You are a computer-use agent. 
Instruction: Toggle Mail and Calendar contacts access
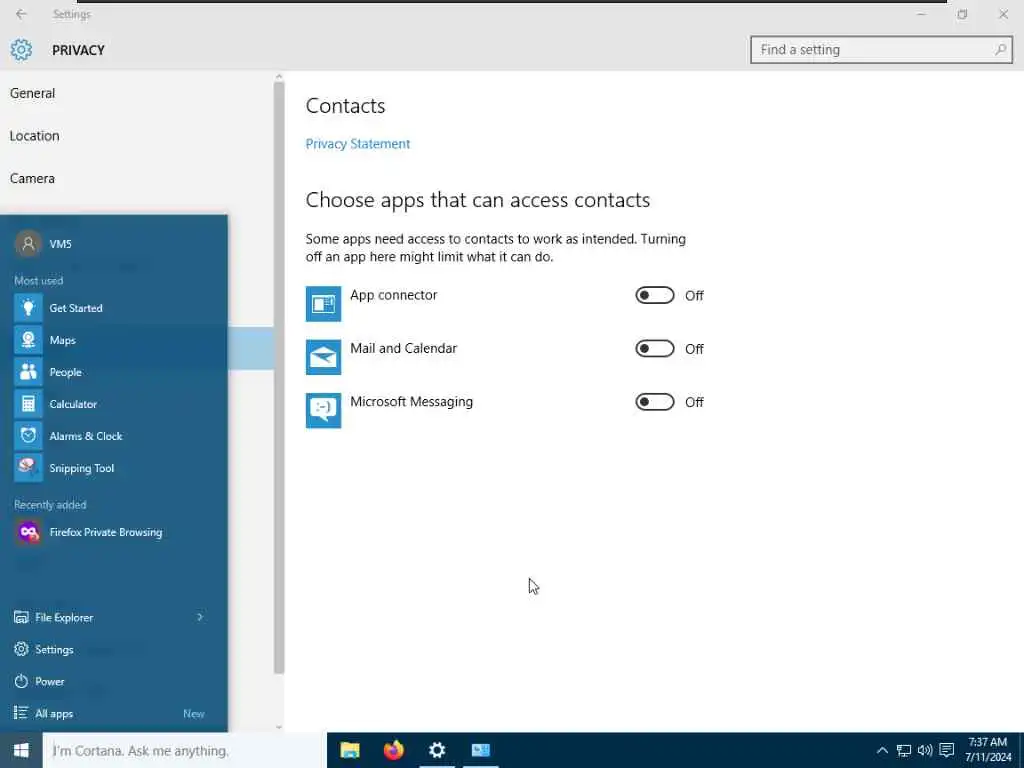point(654,349)
